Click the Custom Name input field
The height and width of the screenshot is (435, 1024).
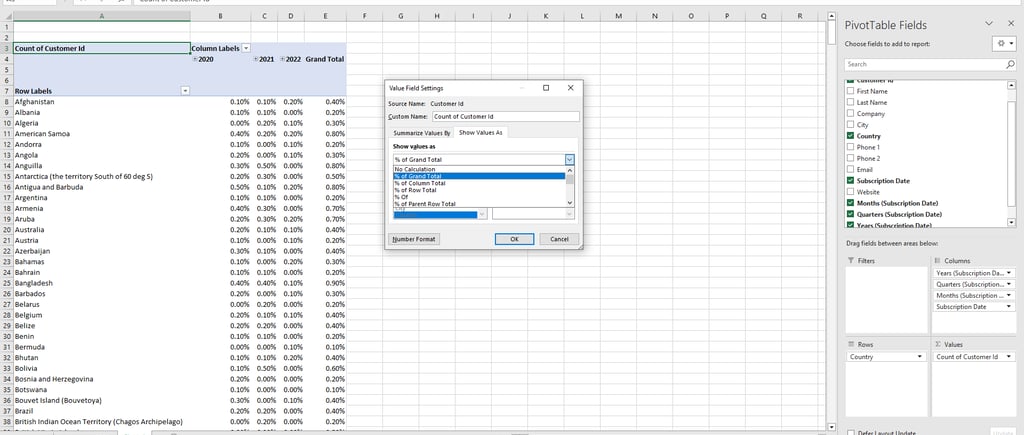tap(505, 116)
